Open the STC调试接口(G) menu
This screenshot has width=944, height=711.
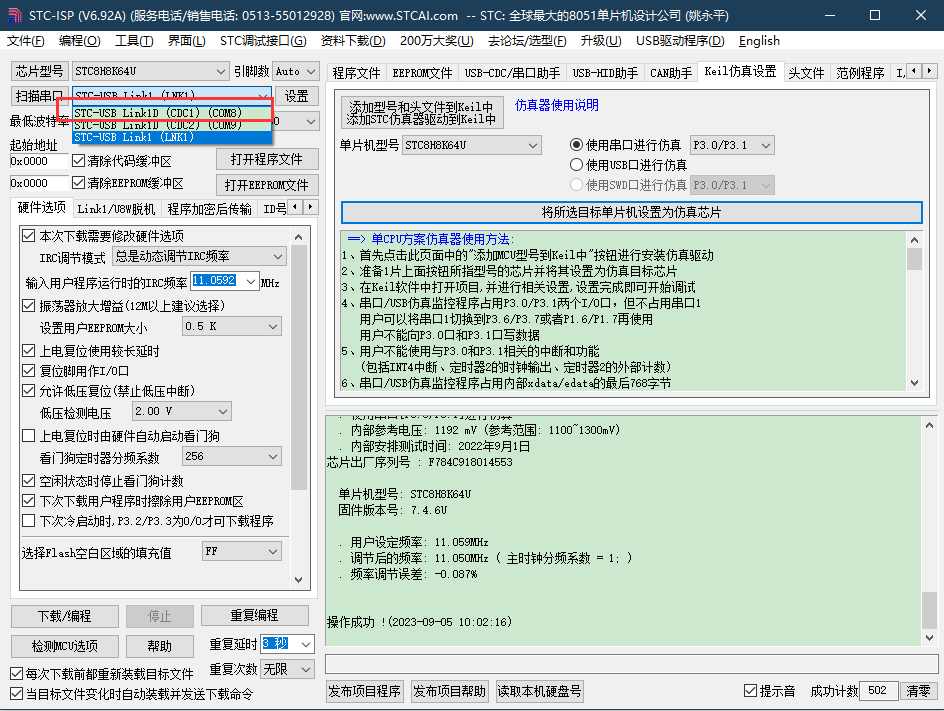coord(263,41)
